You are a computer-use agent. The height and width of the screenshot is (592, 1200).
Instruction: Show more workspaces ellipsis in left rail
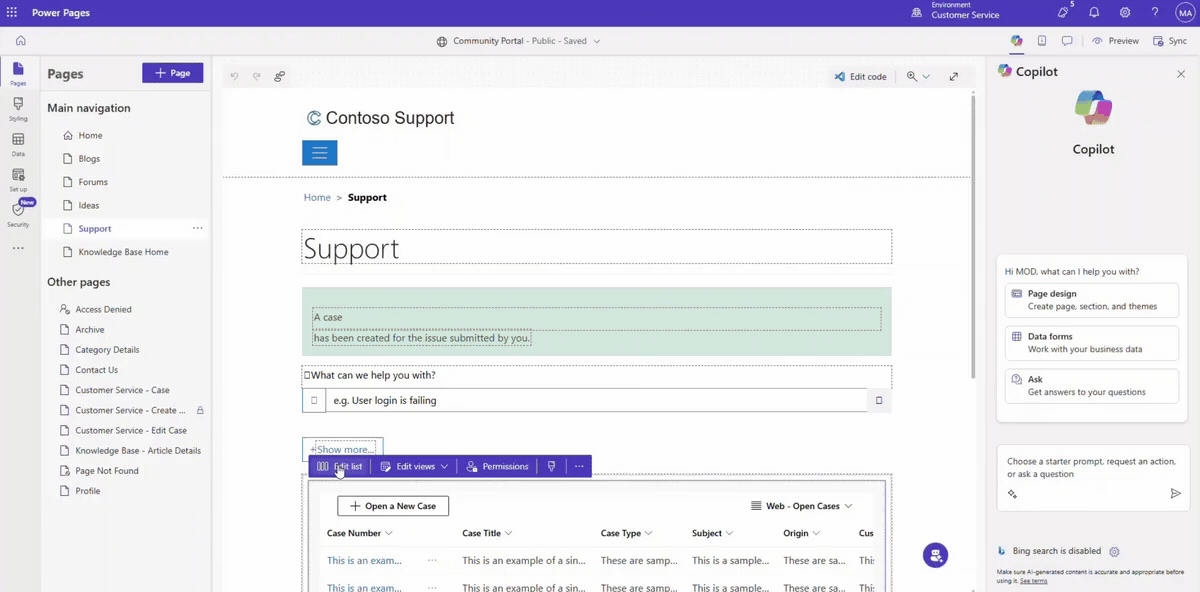pos(18,248)
